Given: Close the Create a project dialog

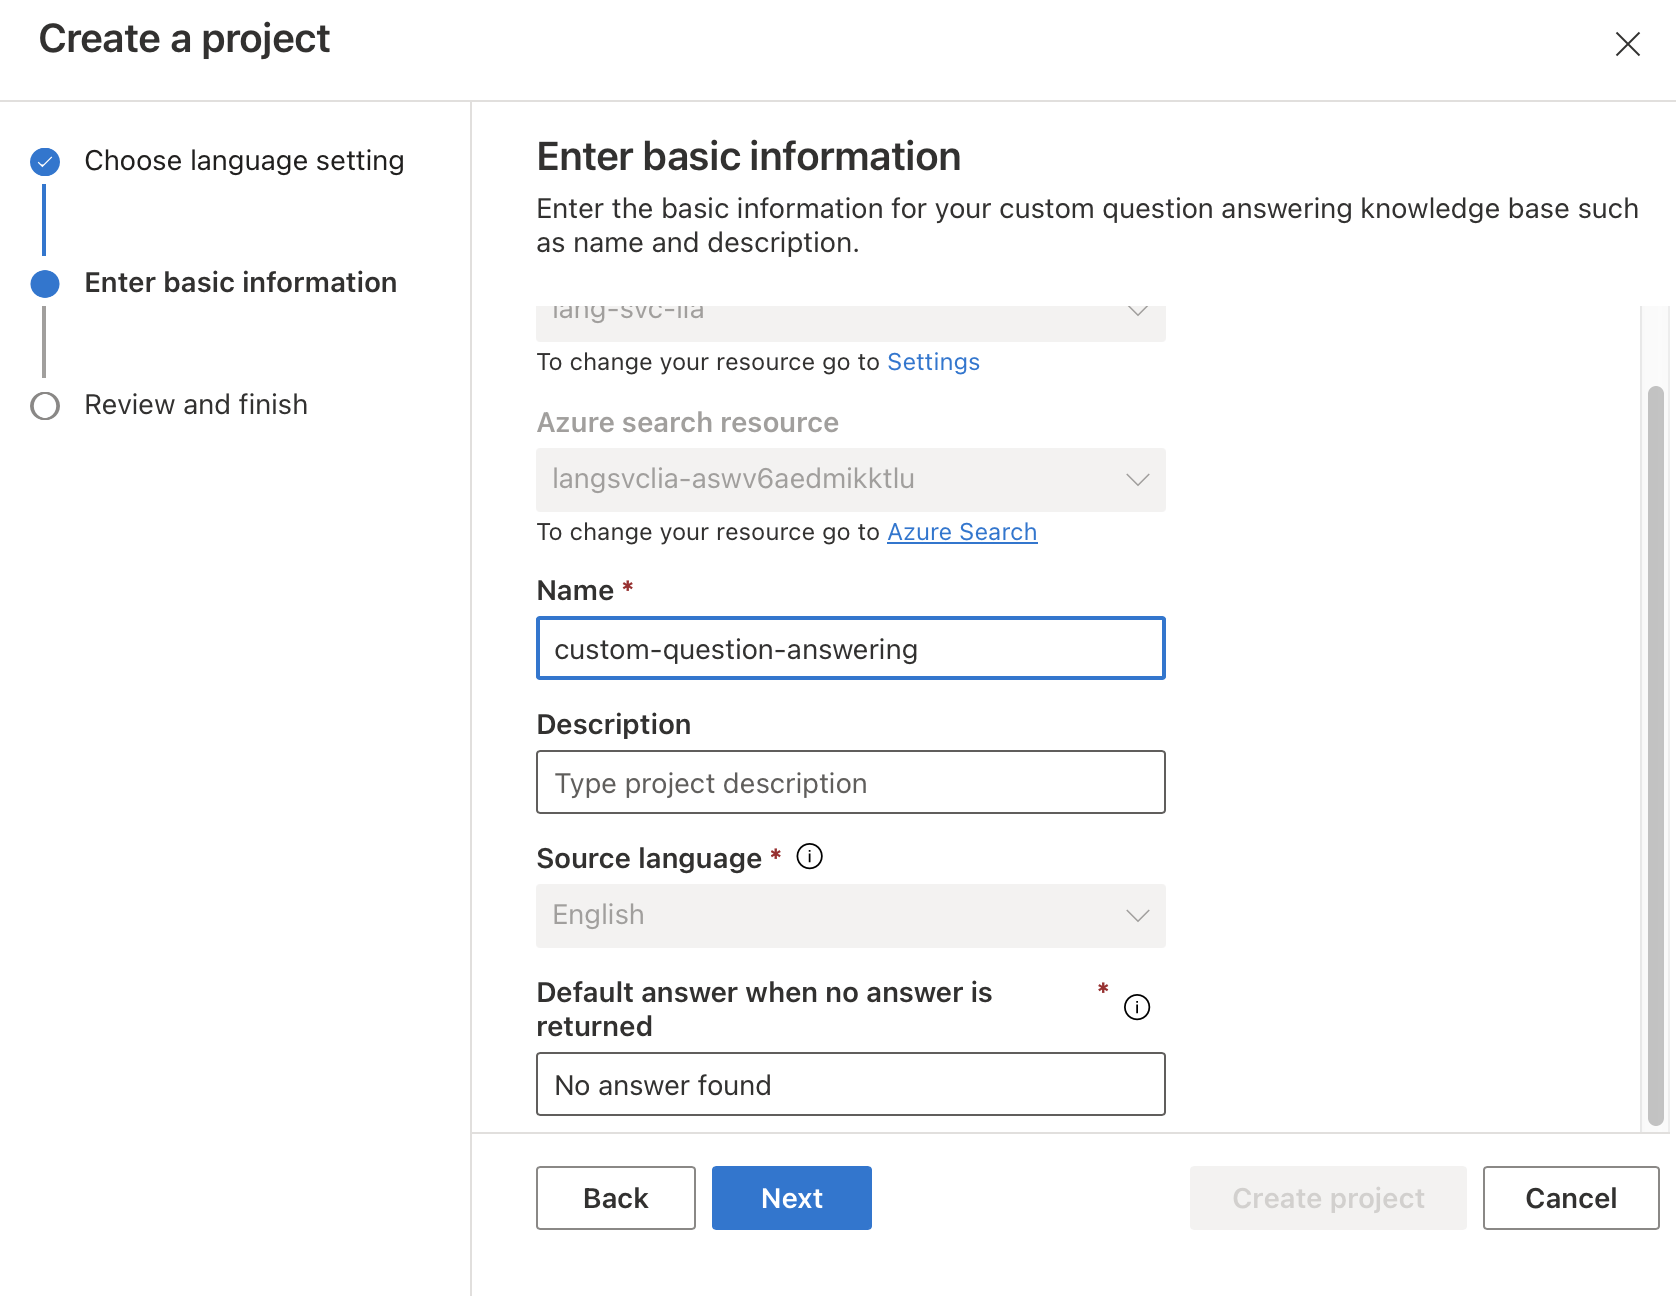Looking at the screenshot, I should (x=1627, y=44).
